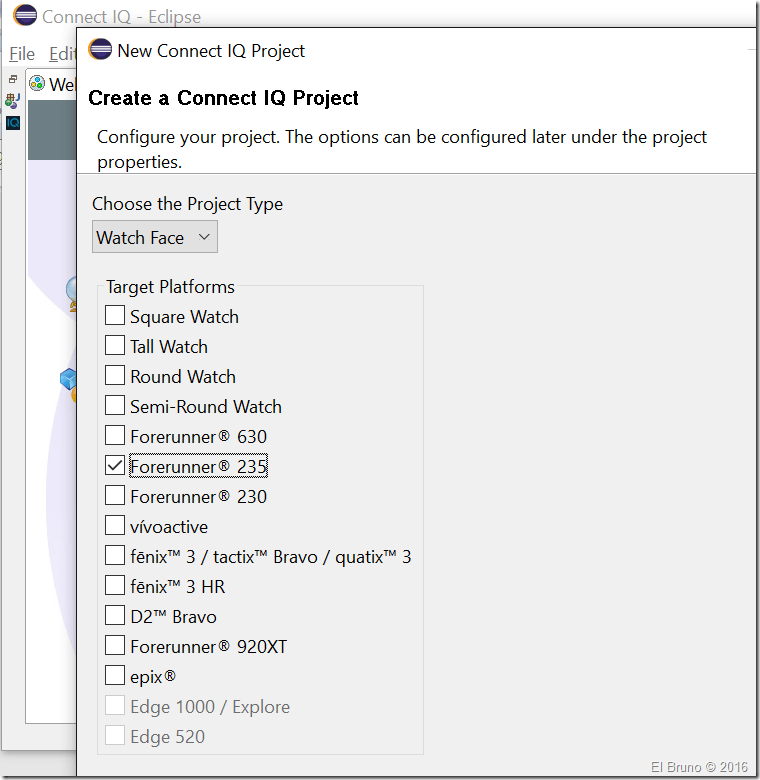Check the Forerunner 920XT option
This screenshot has height=780, width=760.
(115, 647)
